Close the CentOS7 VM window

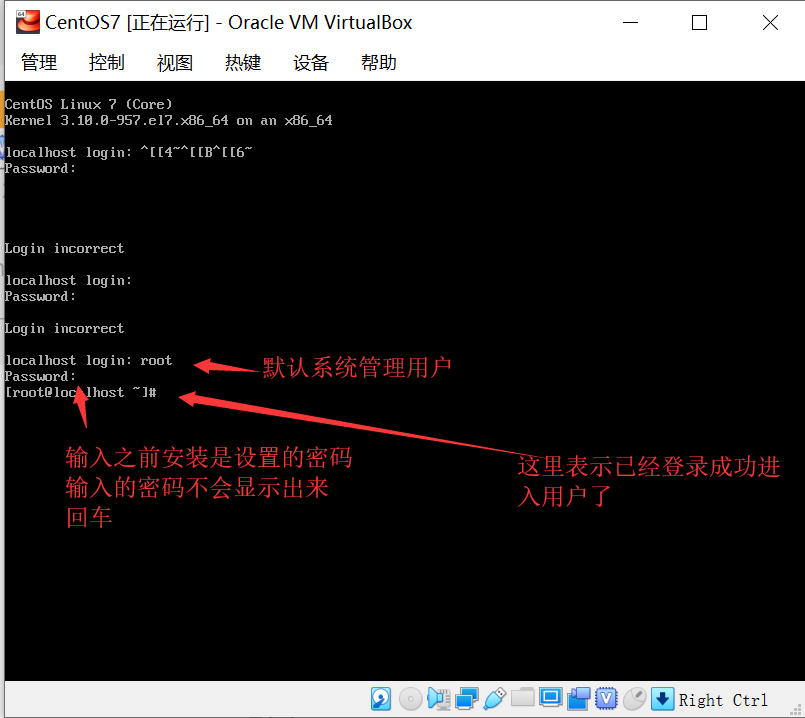click(770, 23)
